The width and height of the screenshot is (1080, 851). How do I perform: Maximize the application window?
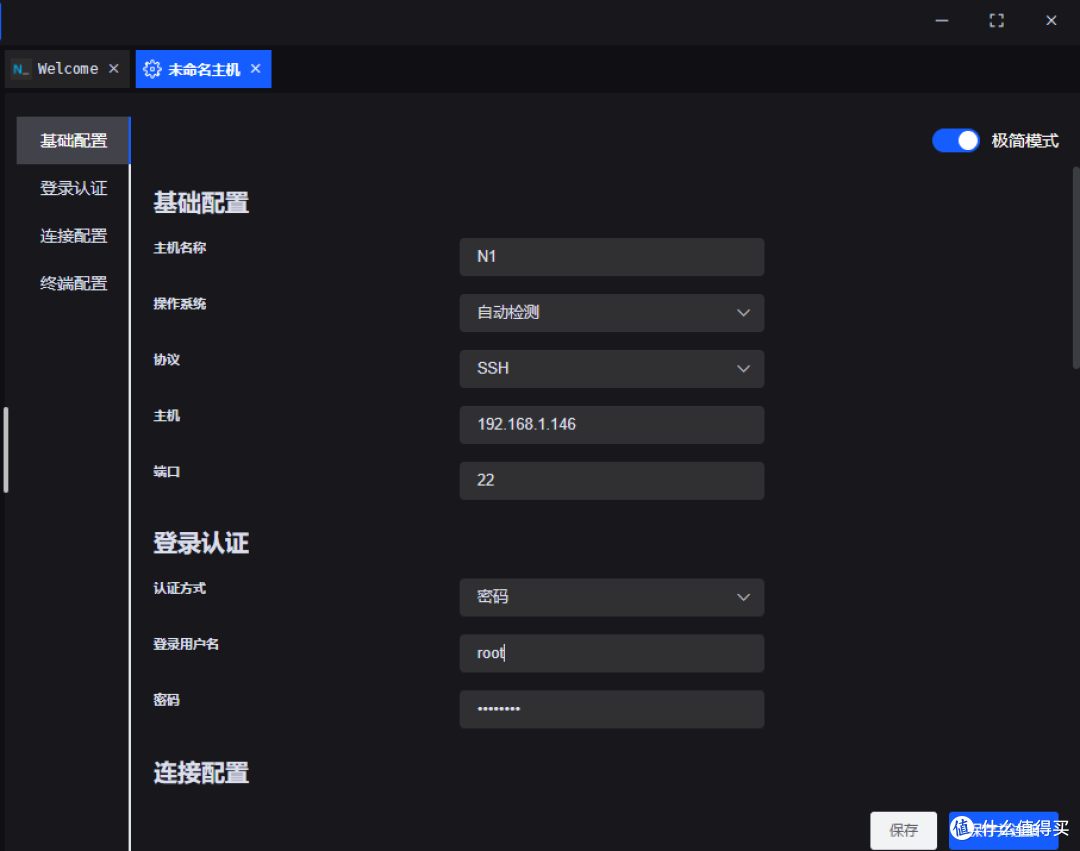click(x=996, y=21)
